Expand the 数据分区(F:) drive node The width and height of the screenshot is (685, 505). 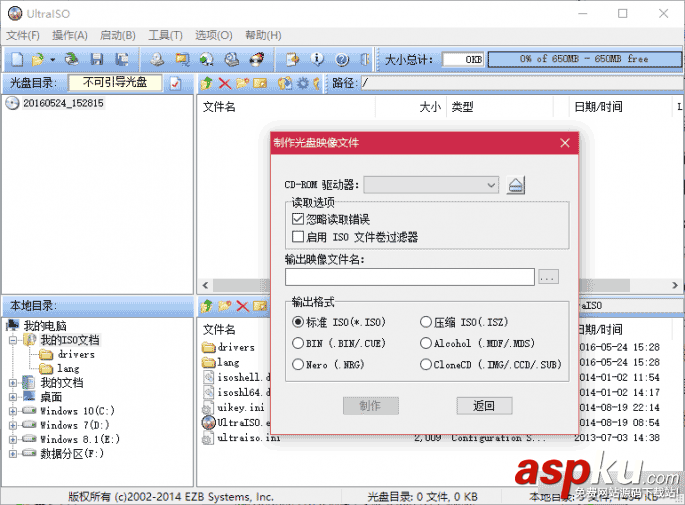click(13, 453)
